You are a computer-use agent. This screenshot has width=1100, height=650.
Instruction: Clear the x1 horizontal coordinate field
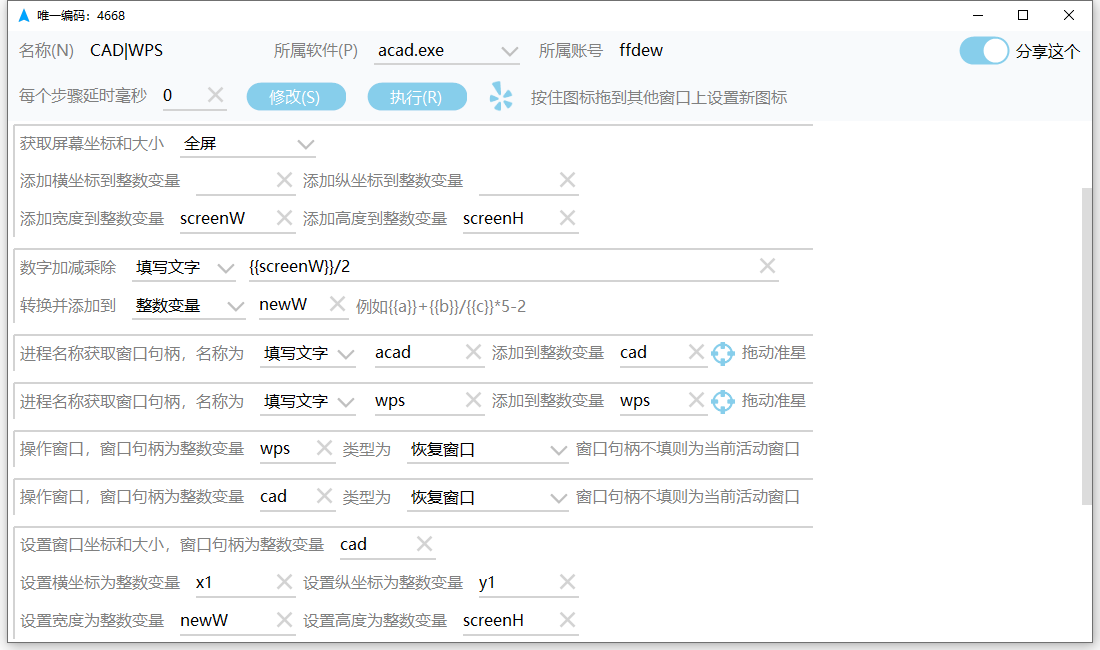[x=284, y=582]
